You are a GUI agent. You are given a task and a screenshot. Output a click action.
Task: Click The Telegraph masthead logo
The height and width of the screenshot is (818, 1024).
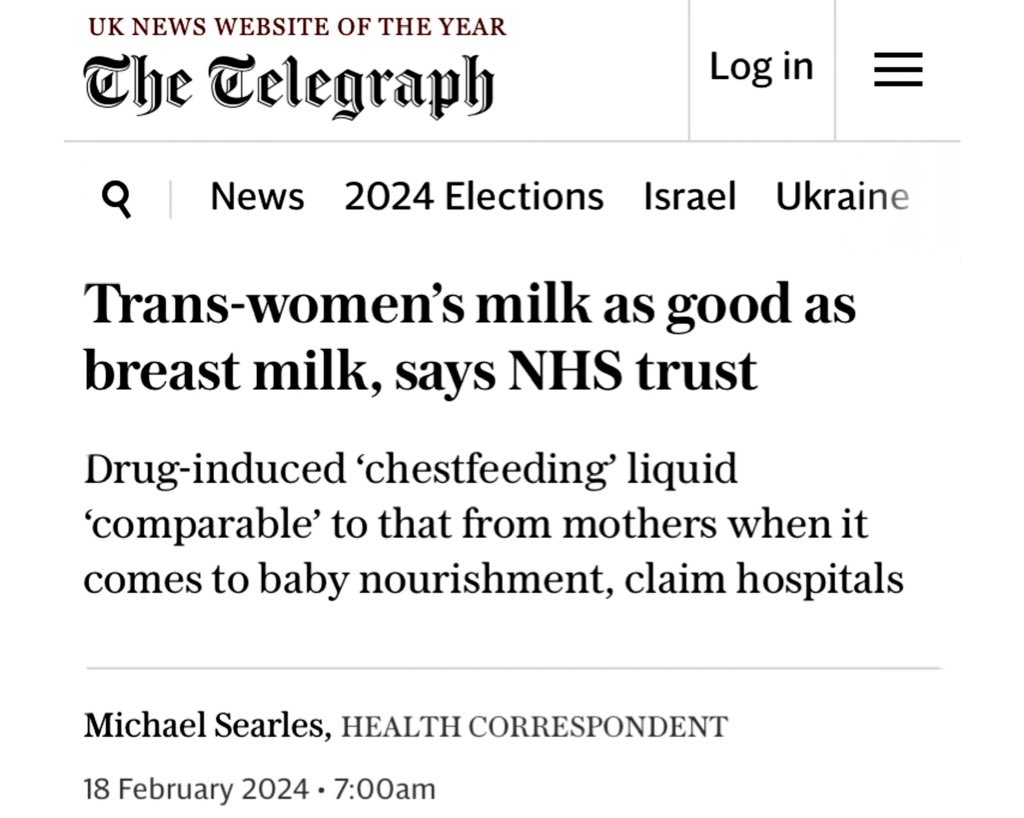point(288,85)
